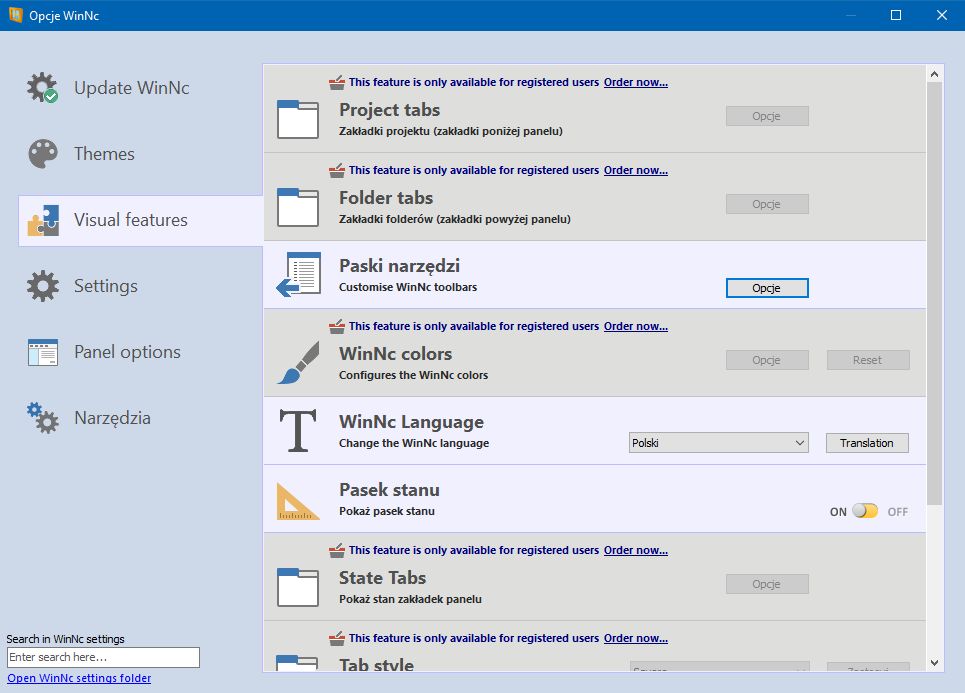The image size is (965, 693).
Task: Click the 'Change the WinNc language' description
Action: point(414,443)
